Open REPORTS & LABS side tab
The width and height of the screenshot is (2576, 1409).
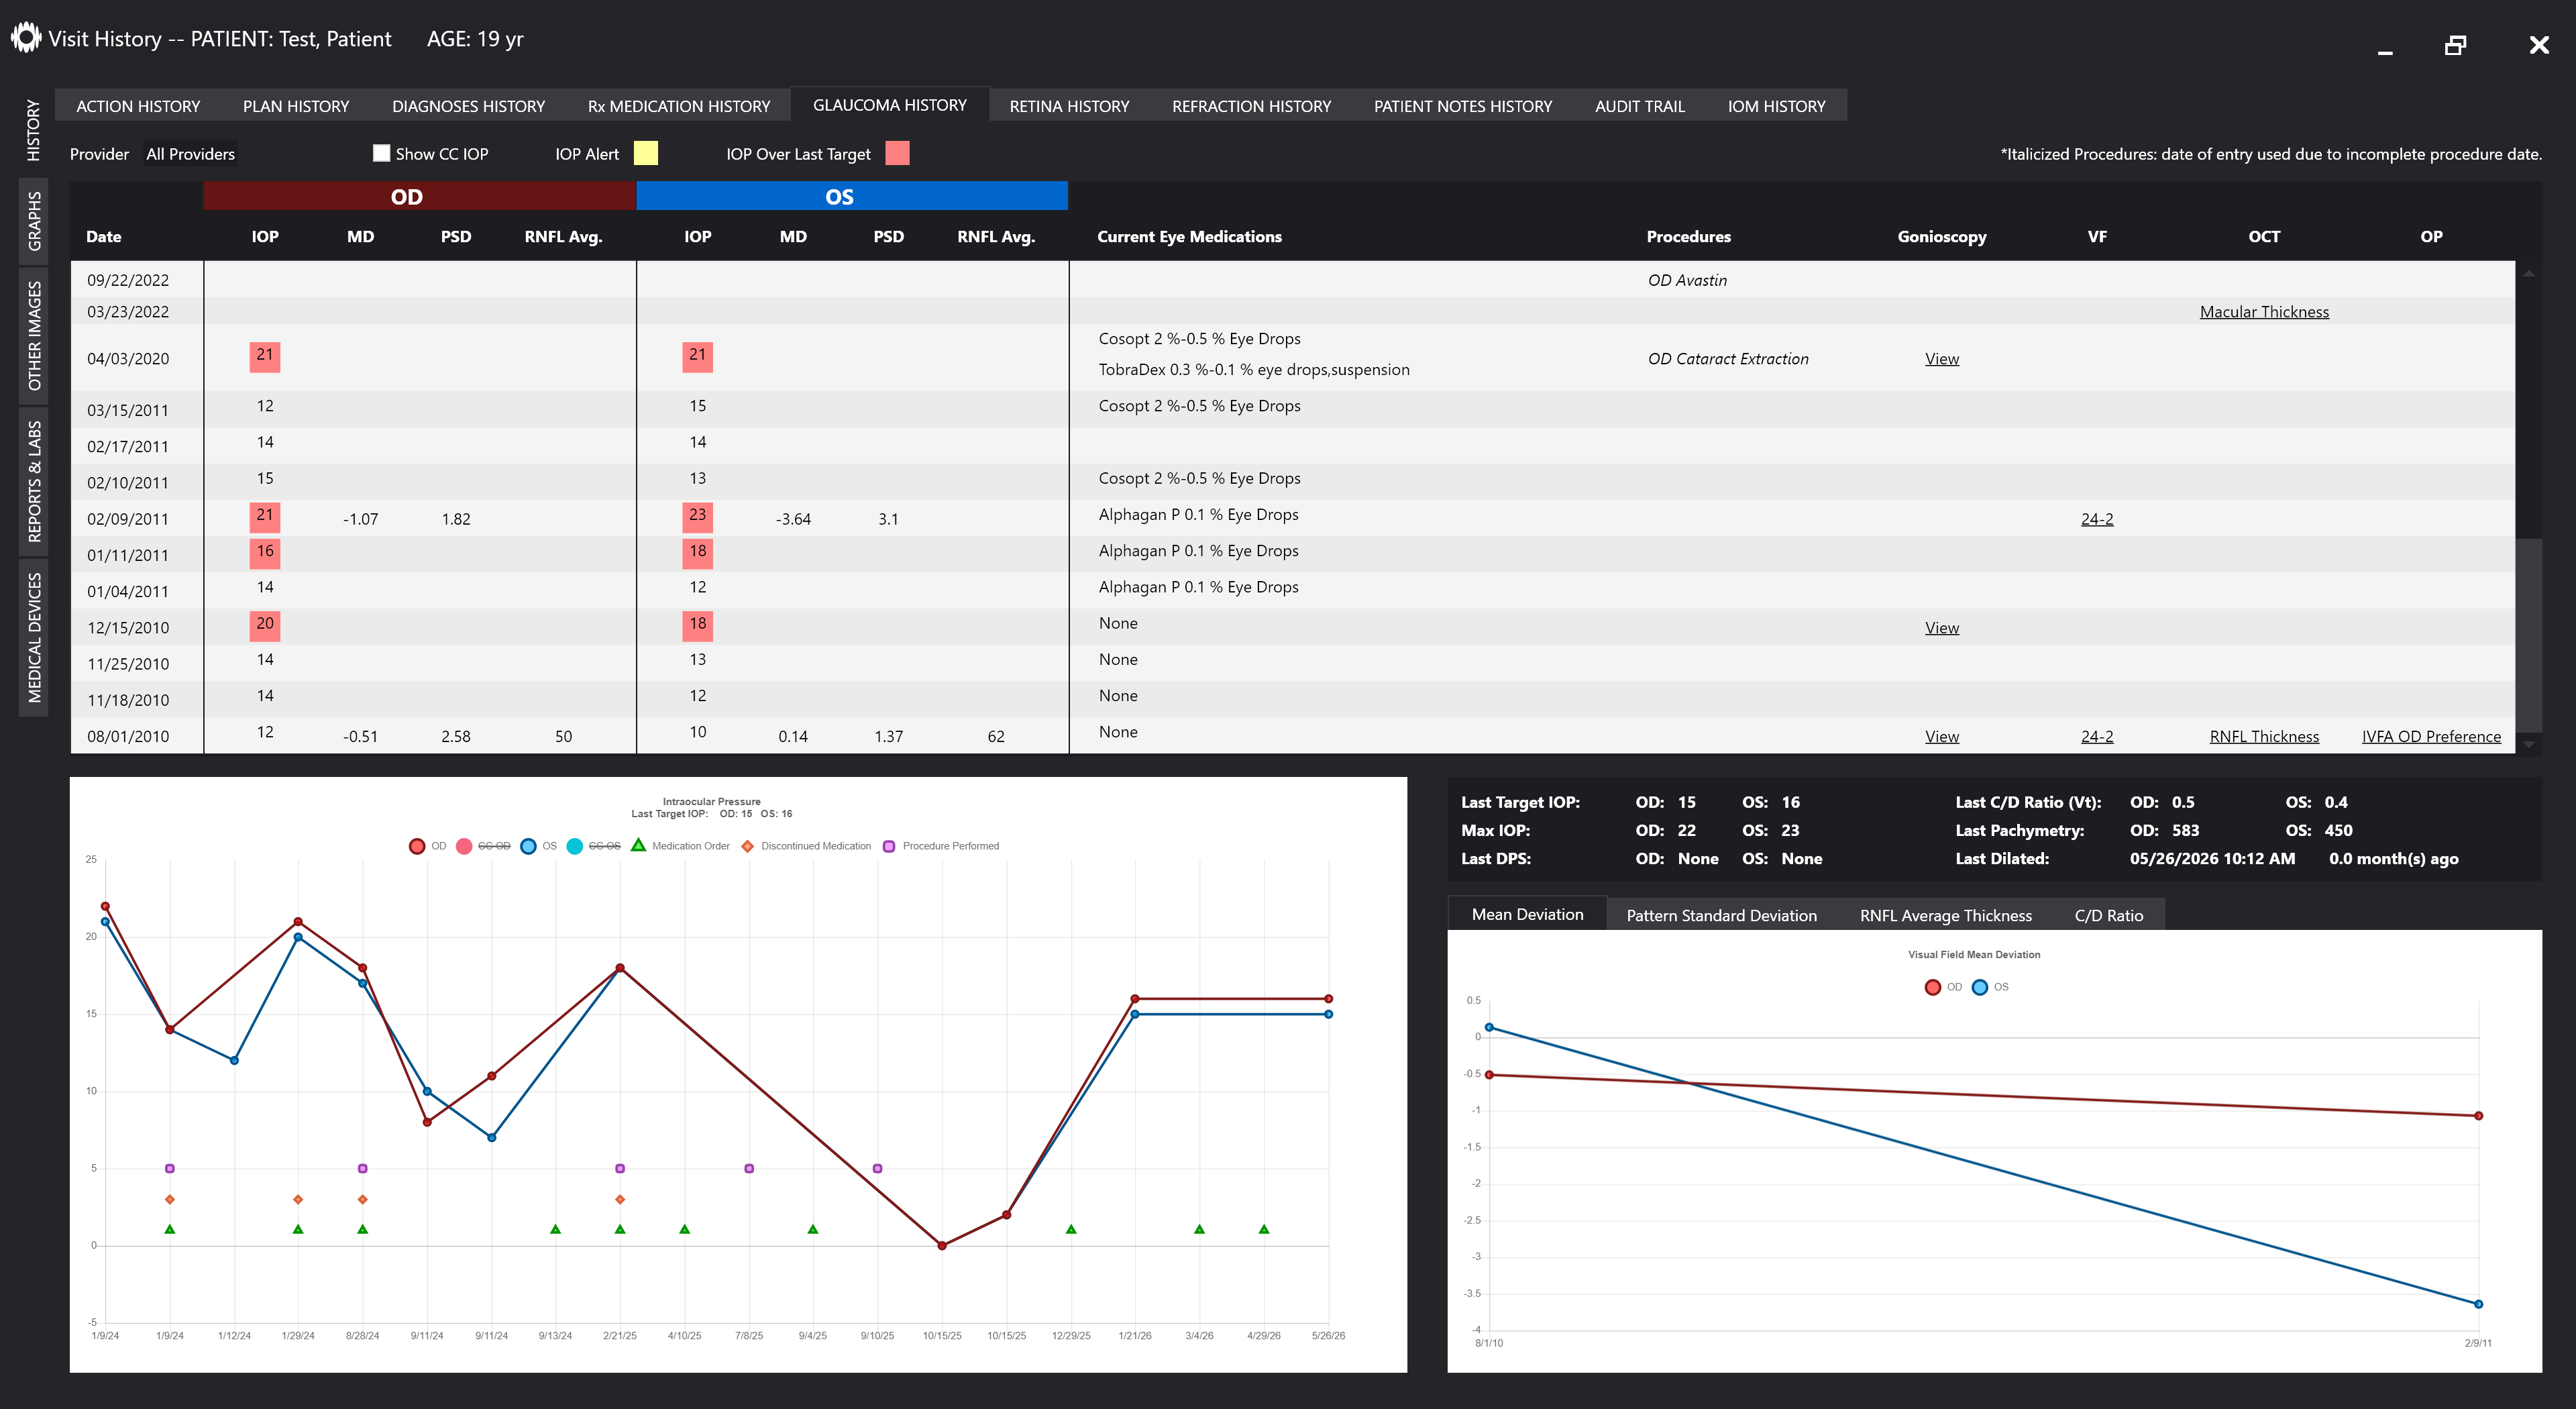coord(33,481)
